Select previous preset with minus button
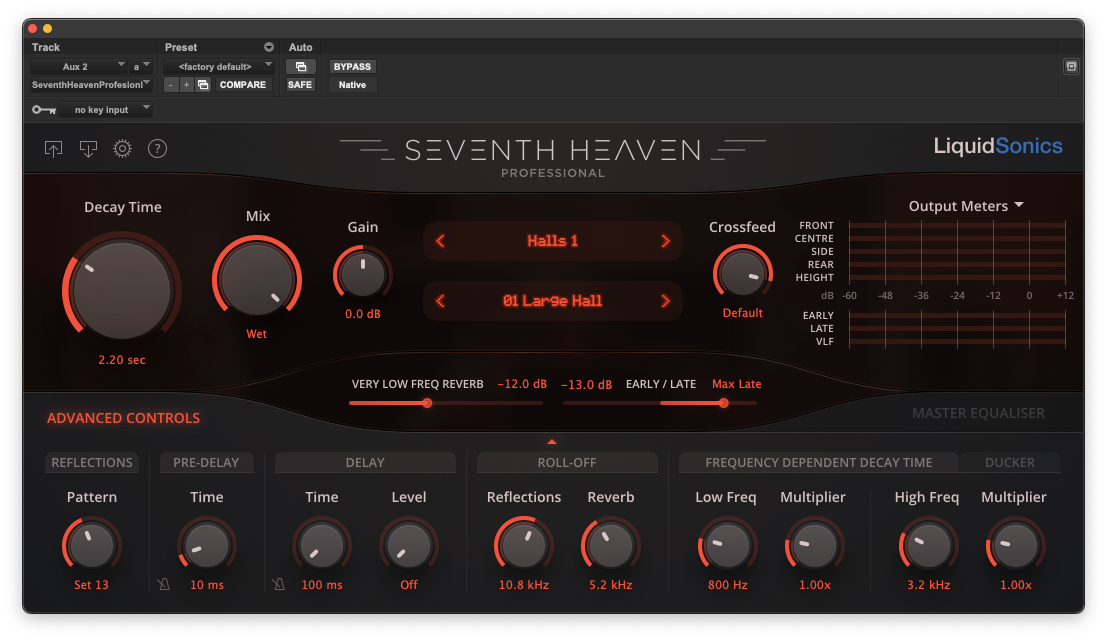The height and width of the screenshot is (640, 1107). point(171,85)
